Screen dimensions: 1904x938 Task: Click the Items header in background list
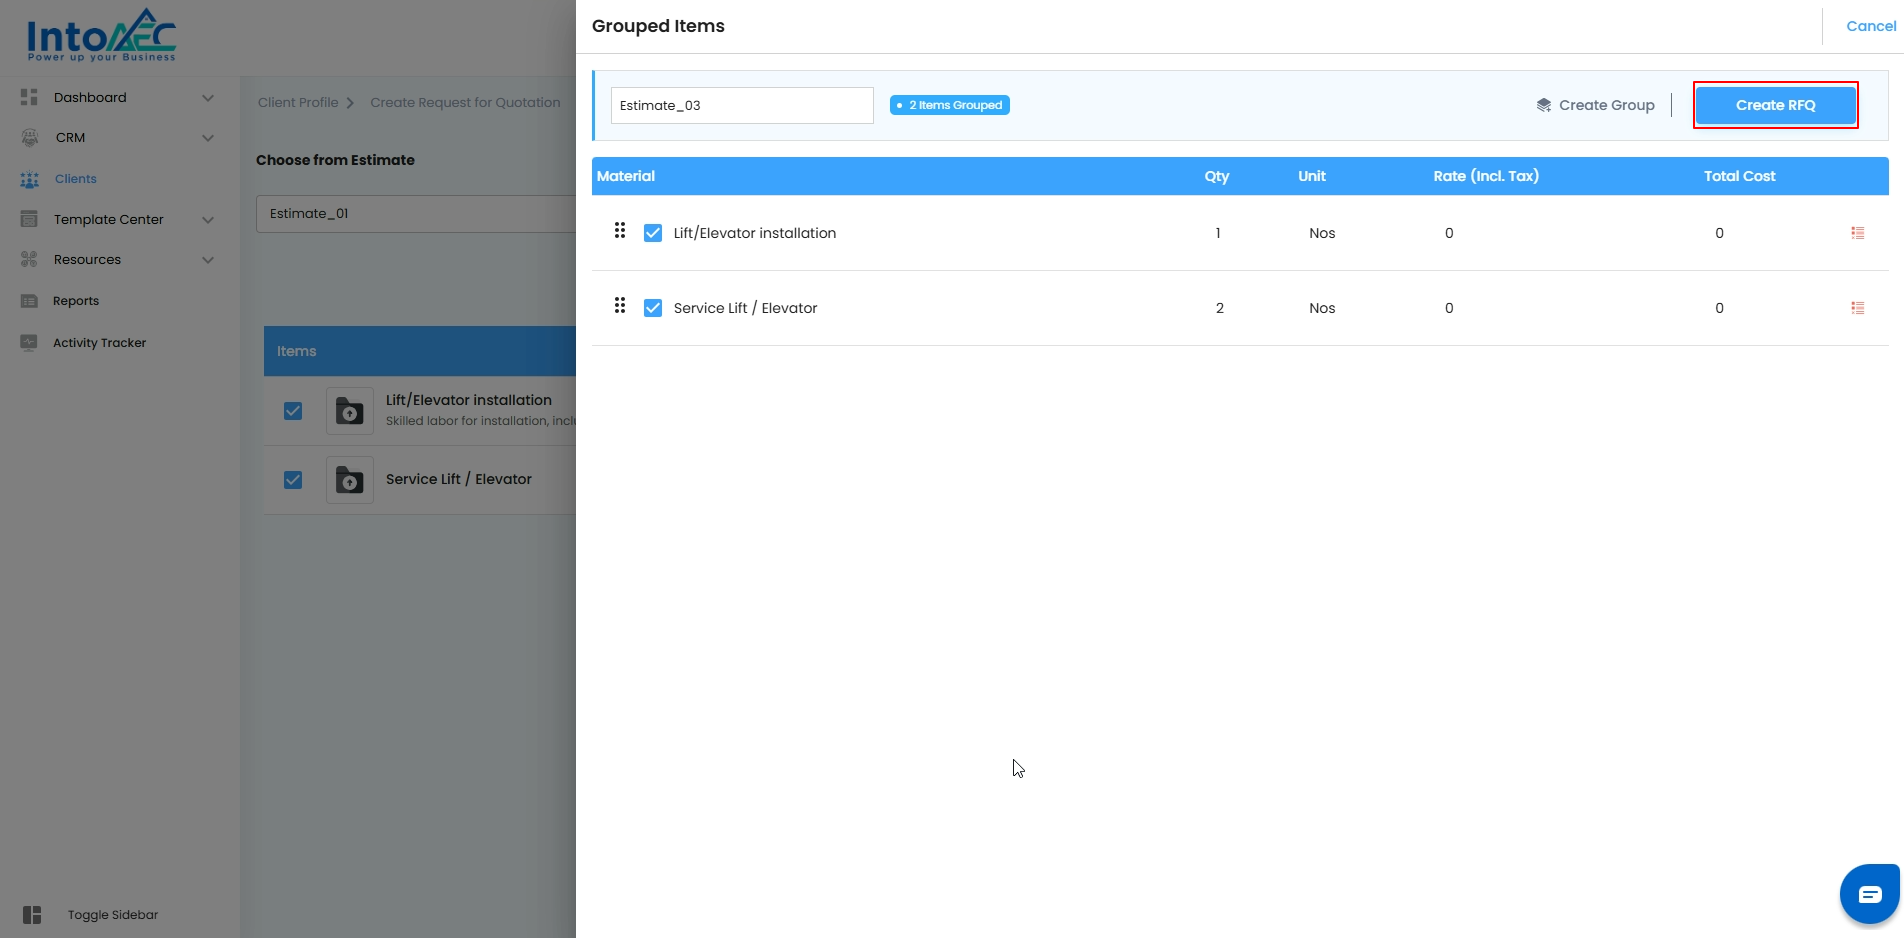coord(297,351)
